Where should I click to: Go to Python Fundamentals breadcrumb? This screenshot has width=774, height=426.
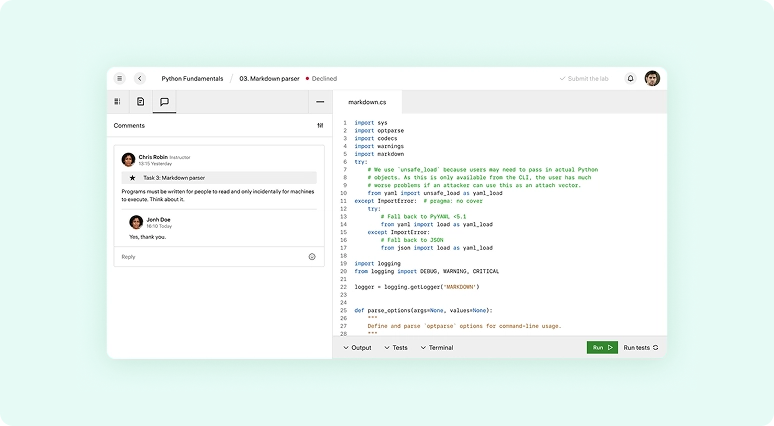(192, 78)
